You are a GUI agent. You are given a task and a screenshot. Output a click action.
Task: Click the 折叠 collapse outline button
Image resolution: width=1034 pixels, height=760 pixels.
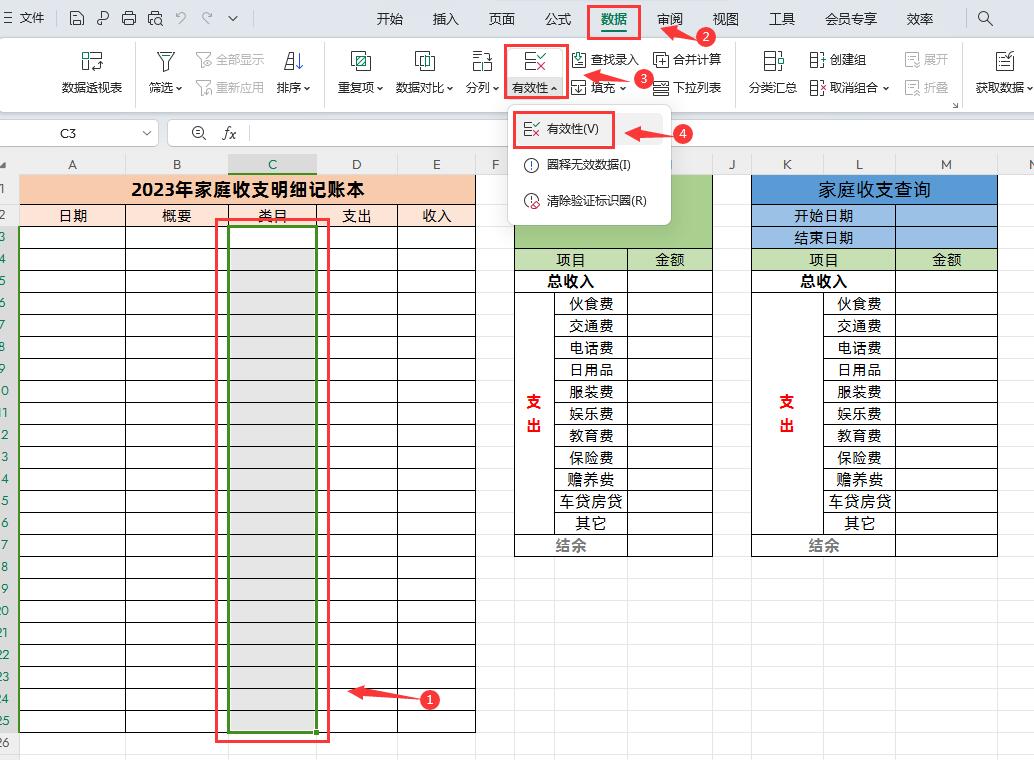click(x=927, y=88)
